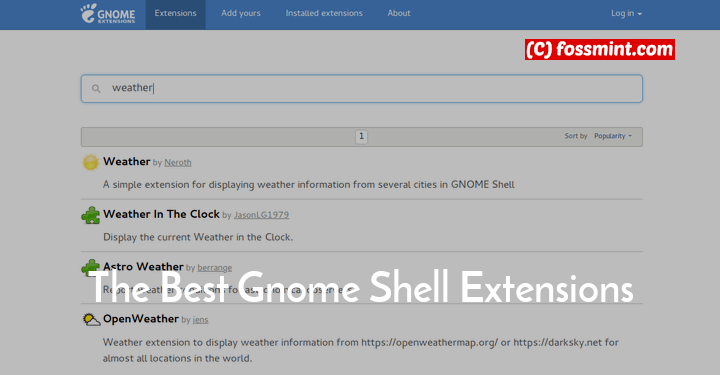Viewport: 720px width, 375px height.
Task: Click the OpenWeather cloud-sun icon
Action: point(91,319)
